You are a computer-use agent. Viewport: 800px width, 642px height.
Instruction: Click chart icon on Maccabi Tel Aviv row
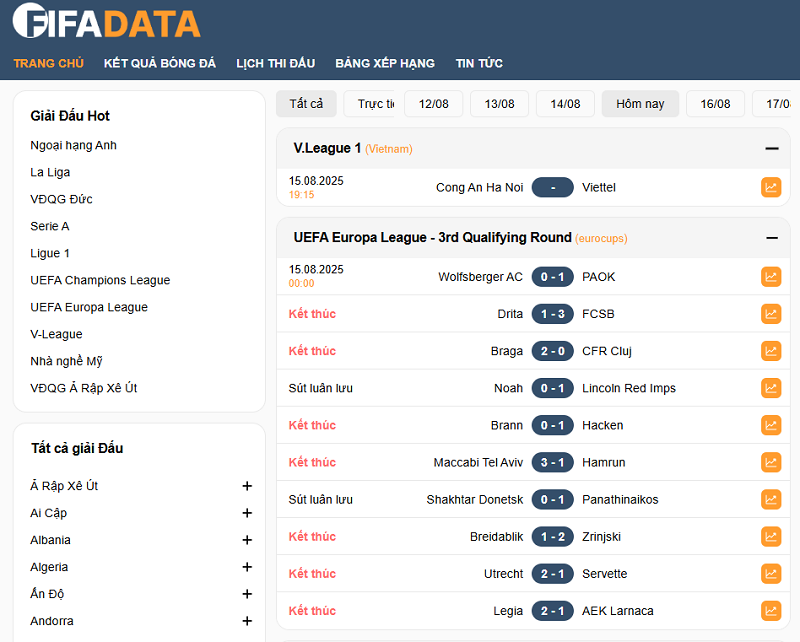770,462
